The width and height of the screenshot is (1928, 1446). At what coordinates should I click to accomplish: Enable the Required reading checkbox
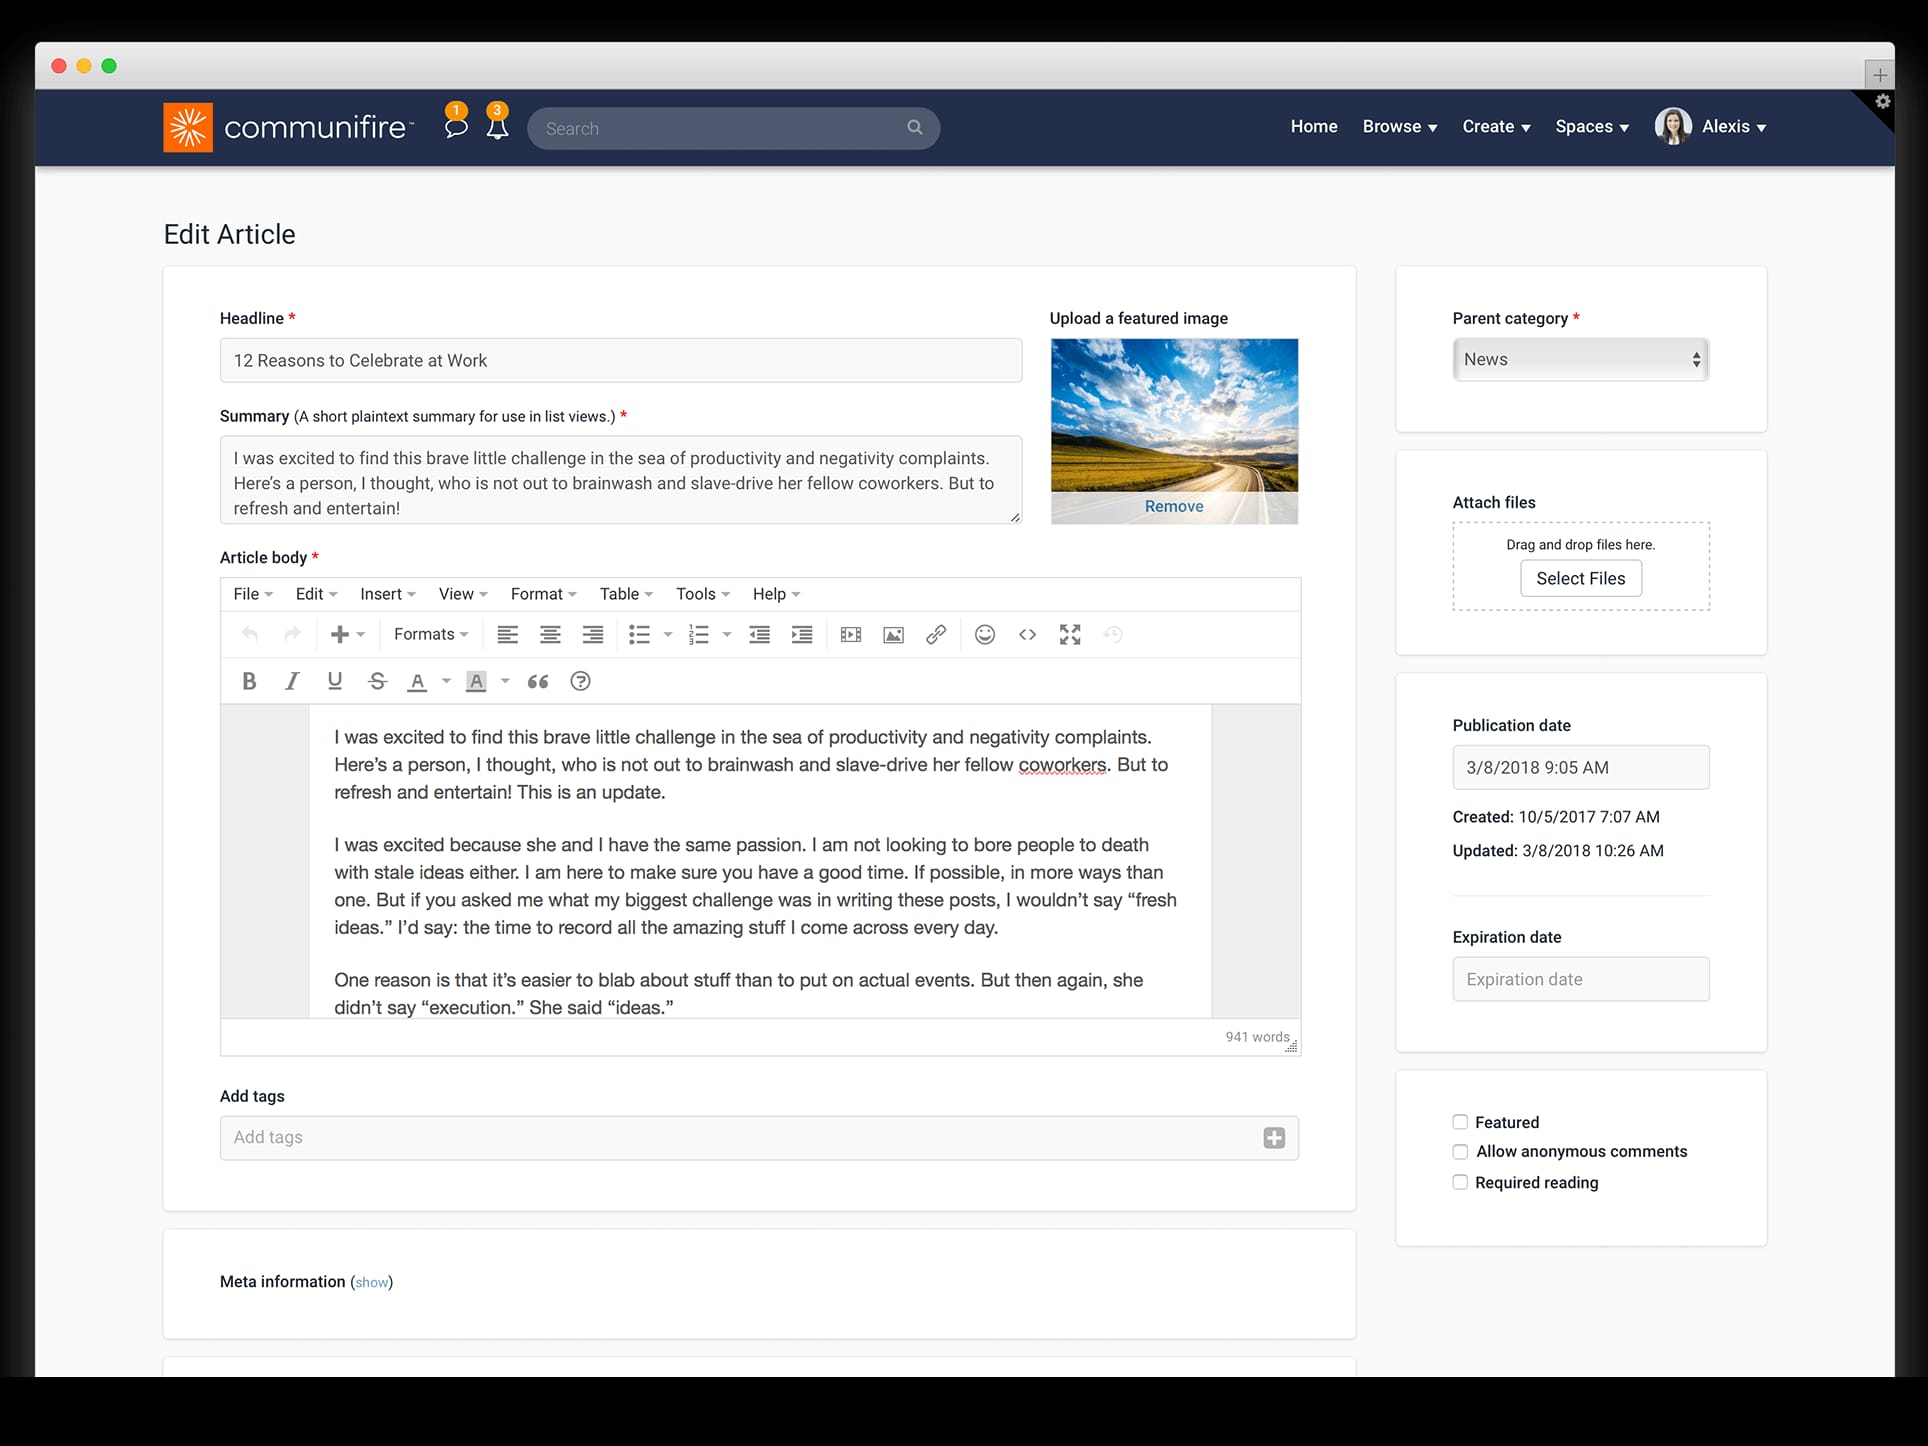pos(1460,1182)
